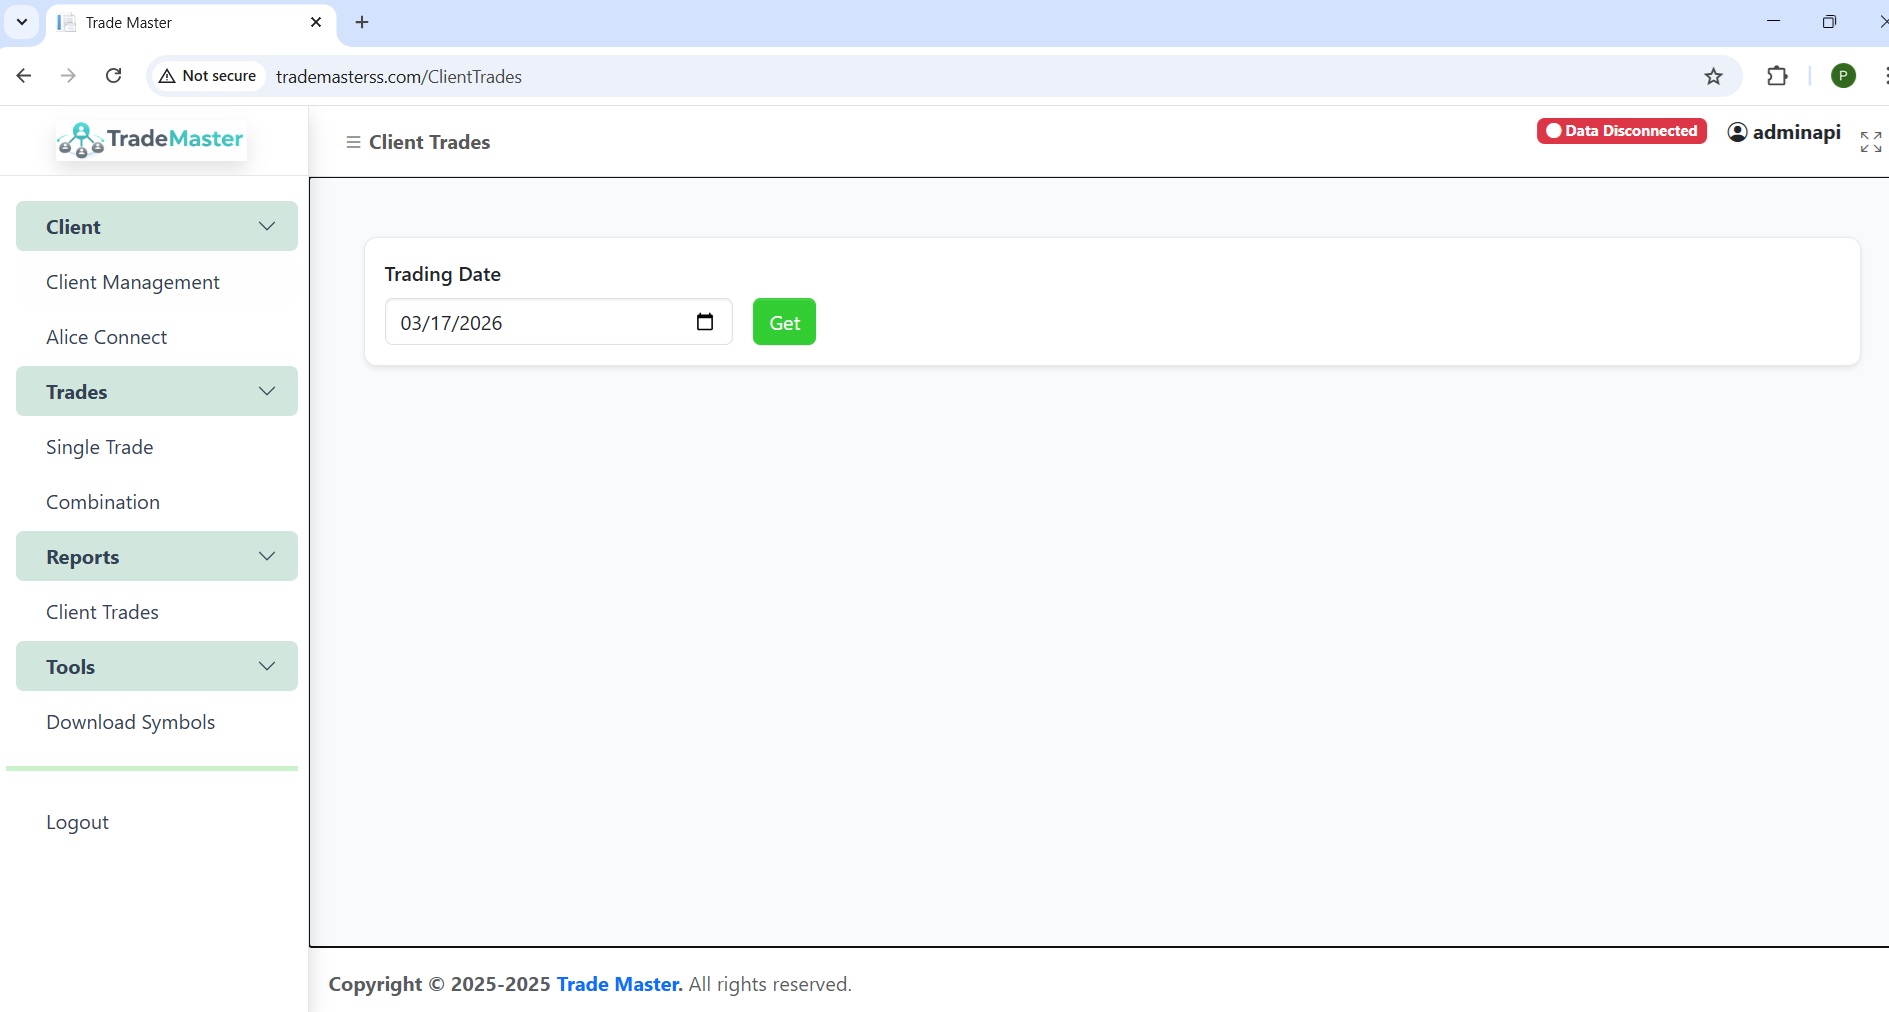Click the TradeMaster logo
The height and width of the screenshot is (1012, 1889).
tap(151, 140)
